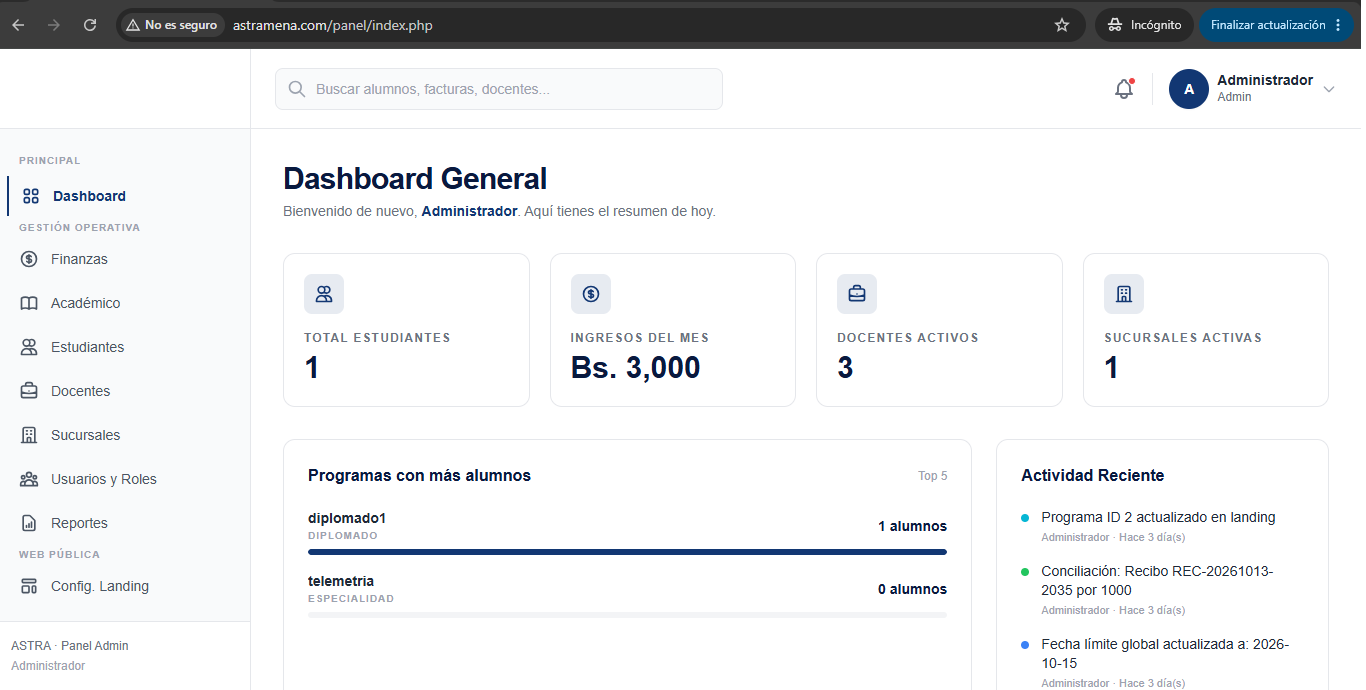Click the diplomado1 progress bar
The width and height of the screenshot is (1366, 690).
click(627, 552)
